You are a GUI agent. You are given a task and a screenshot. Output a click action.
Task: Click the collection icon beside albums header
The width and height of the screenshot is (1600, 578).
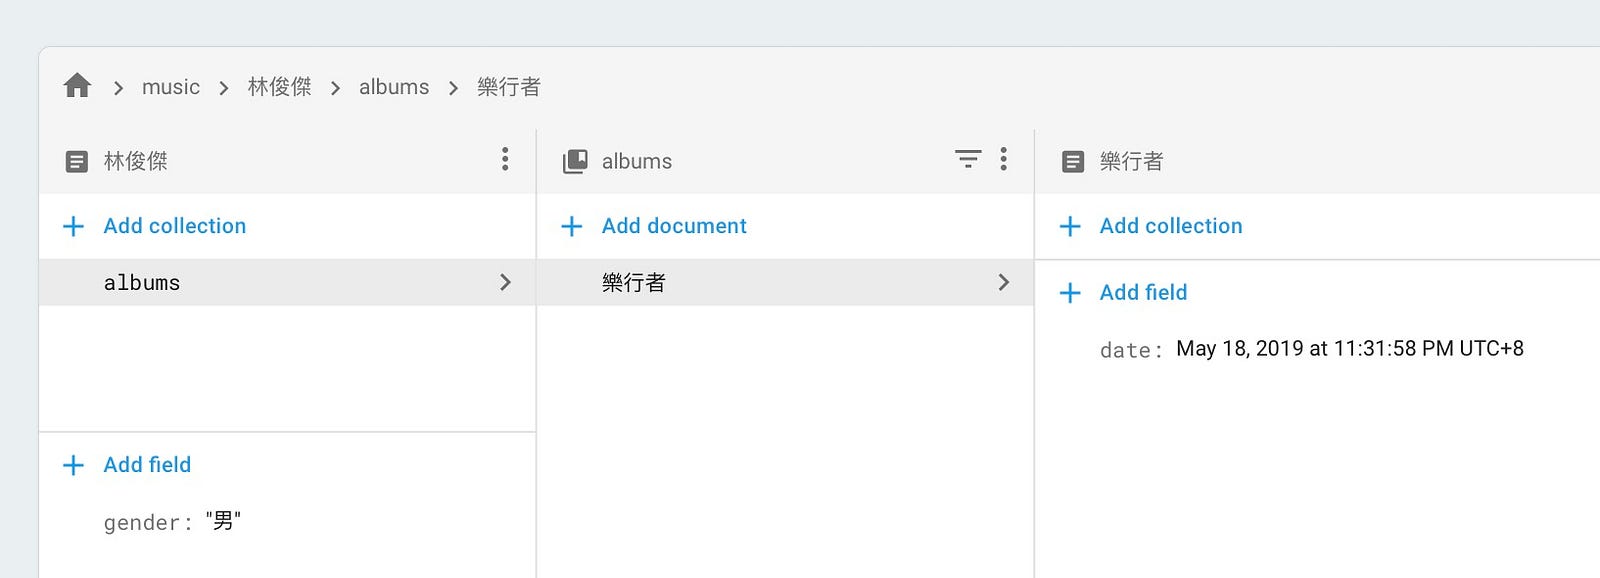[575, 161]
